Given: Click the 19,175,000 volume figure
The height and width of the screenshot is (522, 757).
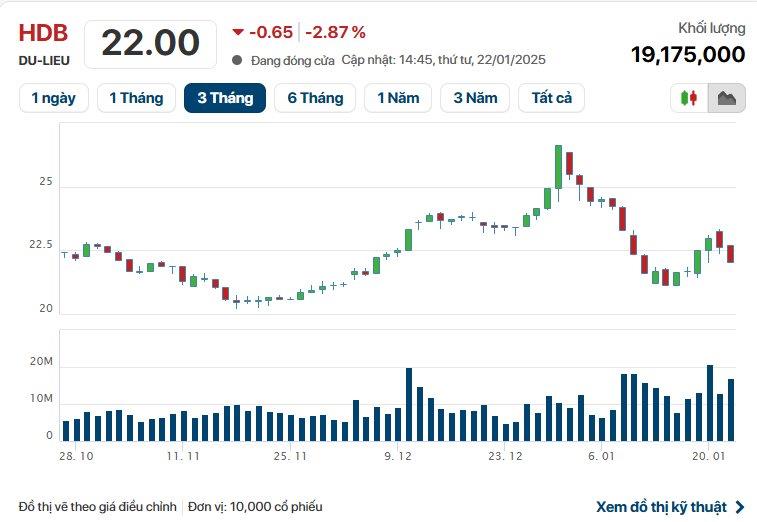Looking at the screenshot, I should pos(687,54).
